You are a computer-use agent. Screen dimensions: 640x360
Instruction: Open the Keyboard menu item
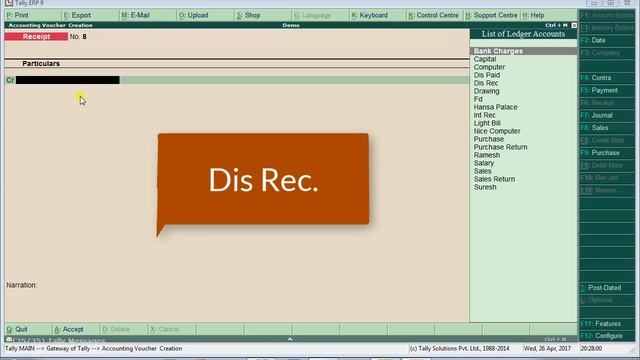pos(370,15)
